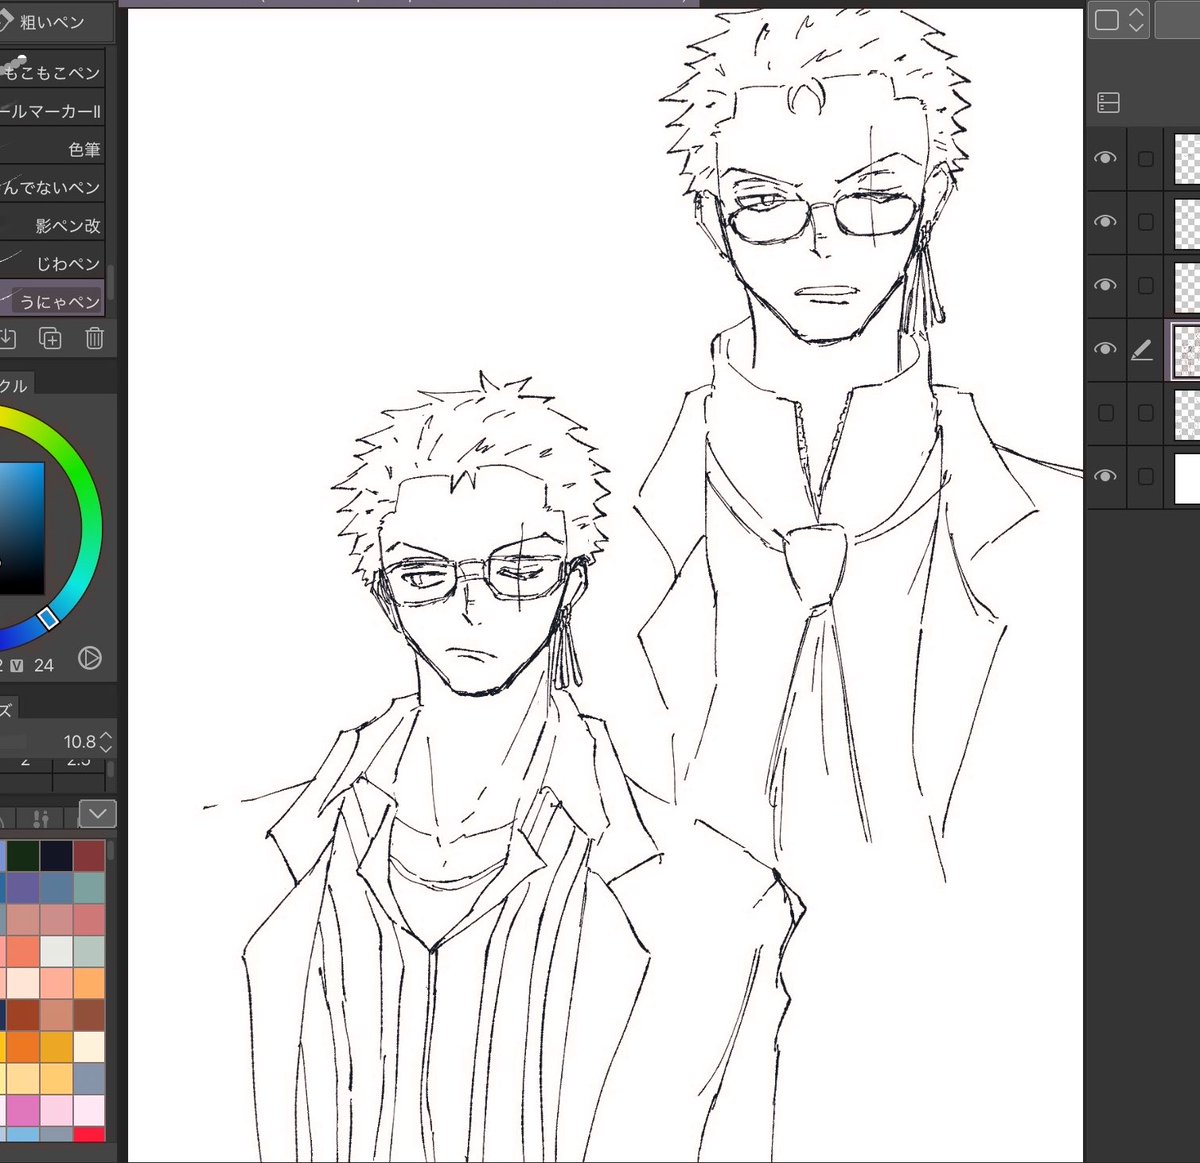Choose the マーカーII sub tool
The image size is (1200, 1163).
pos(52,111)
